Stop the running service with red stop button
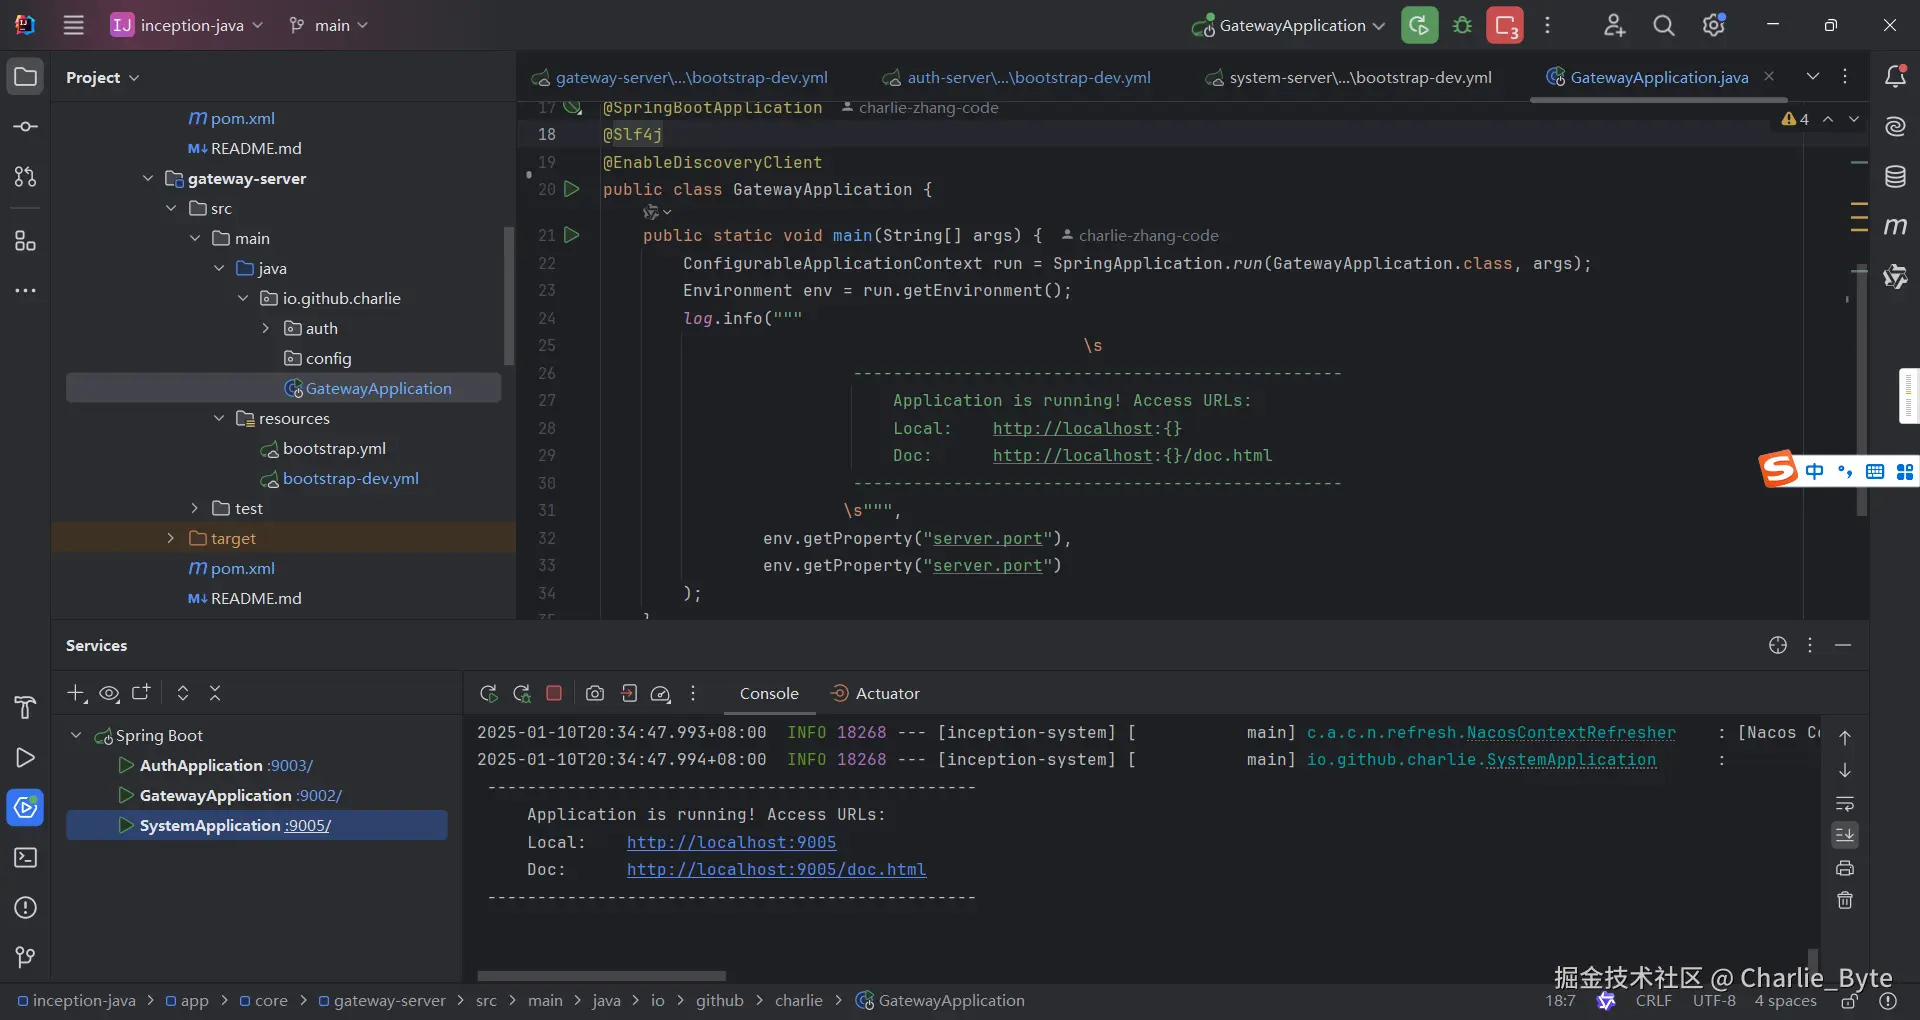1920x1020 pixels. click(554, 693)
